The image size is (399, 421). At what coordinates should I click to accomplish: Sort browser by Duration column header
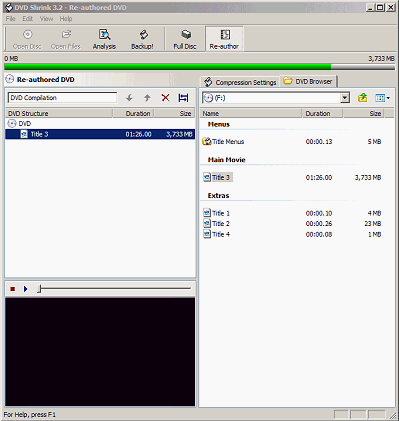coord(323,113)
